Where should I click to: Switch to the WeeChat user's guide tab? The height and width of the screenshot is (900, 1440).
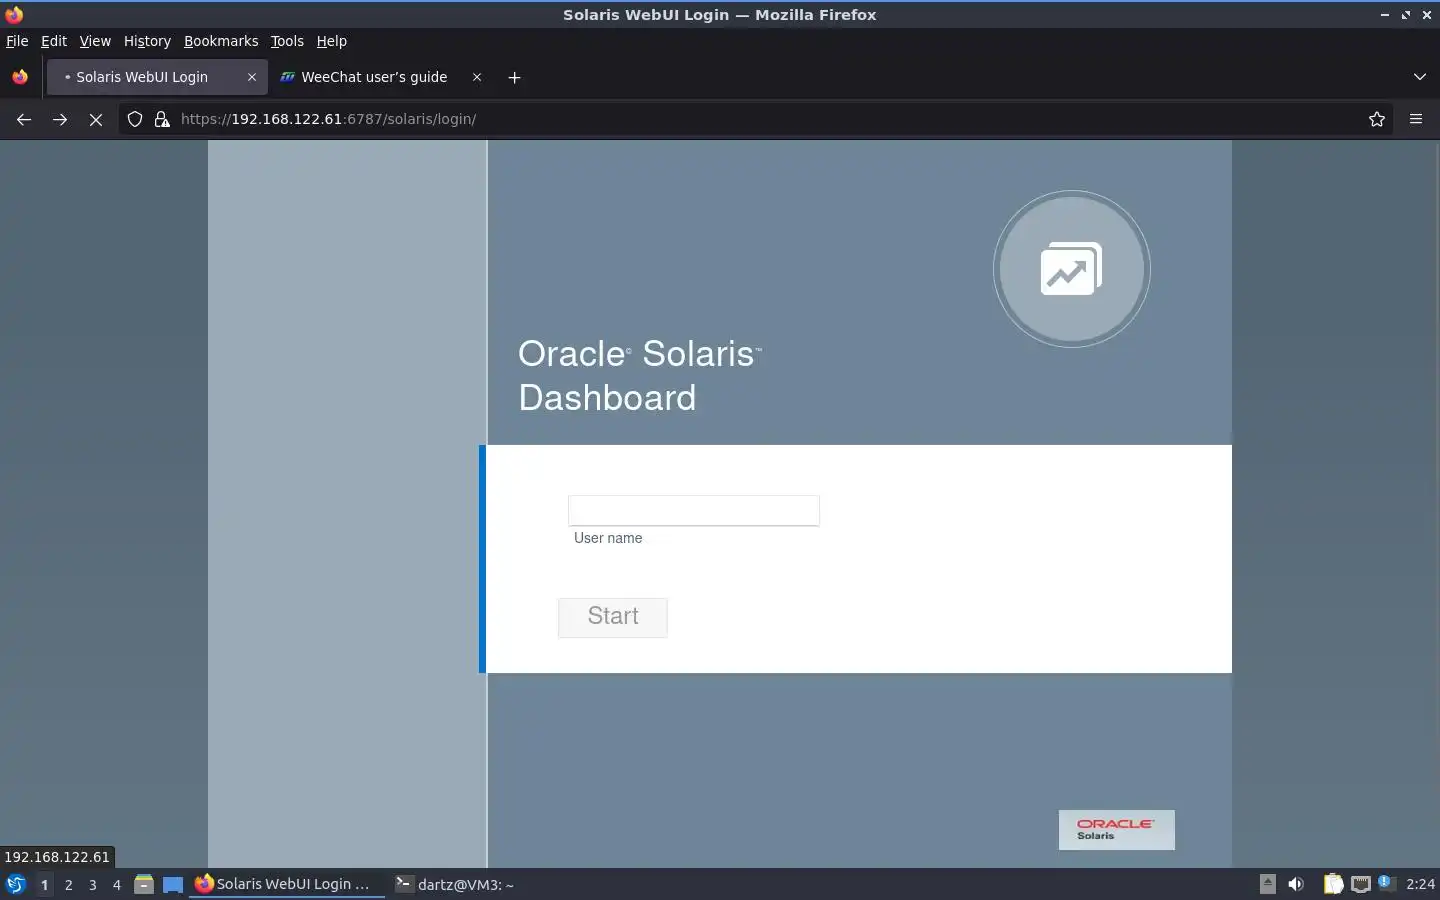(374, 77)
